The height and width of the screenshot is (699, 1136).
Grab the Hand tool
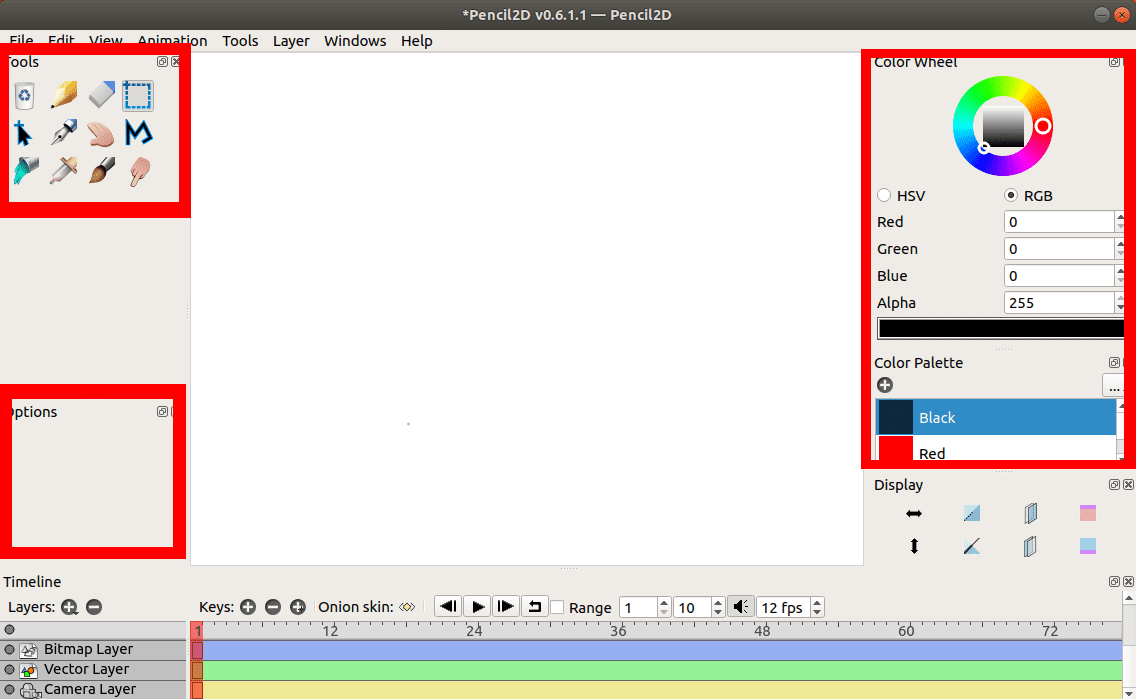(100, 133)
